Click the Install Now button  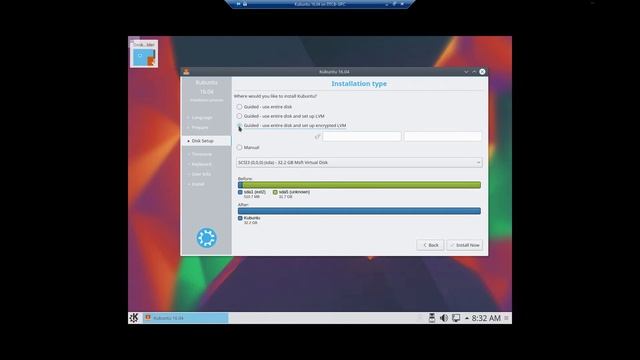point(464,245)
